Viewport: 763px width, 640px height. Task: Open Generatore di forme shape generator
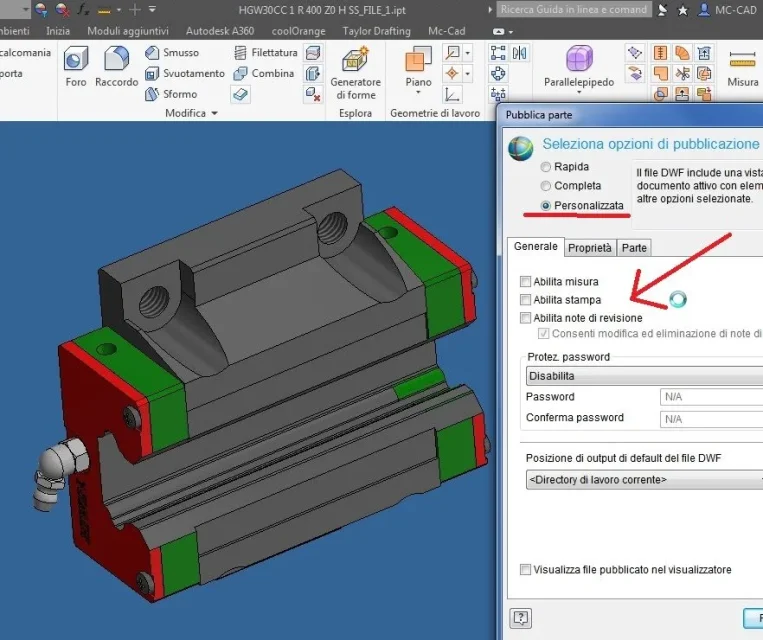[355, 73]
